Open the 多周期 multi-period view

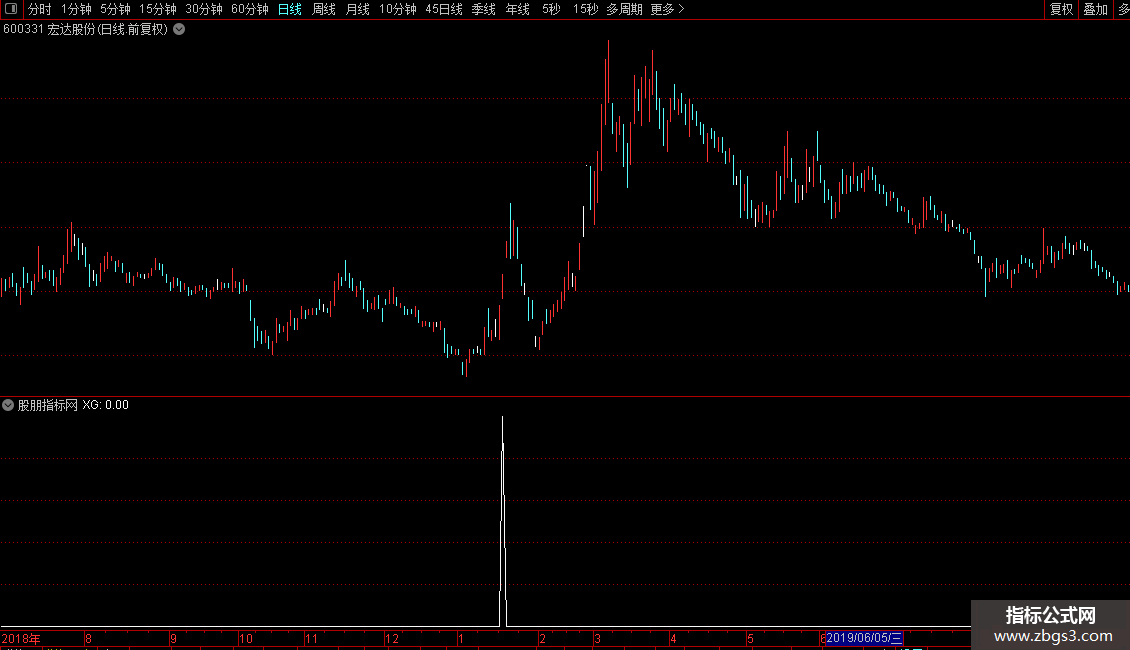[x=624, y=9]
